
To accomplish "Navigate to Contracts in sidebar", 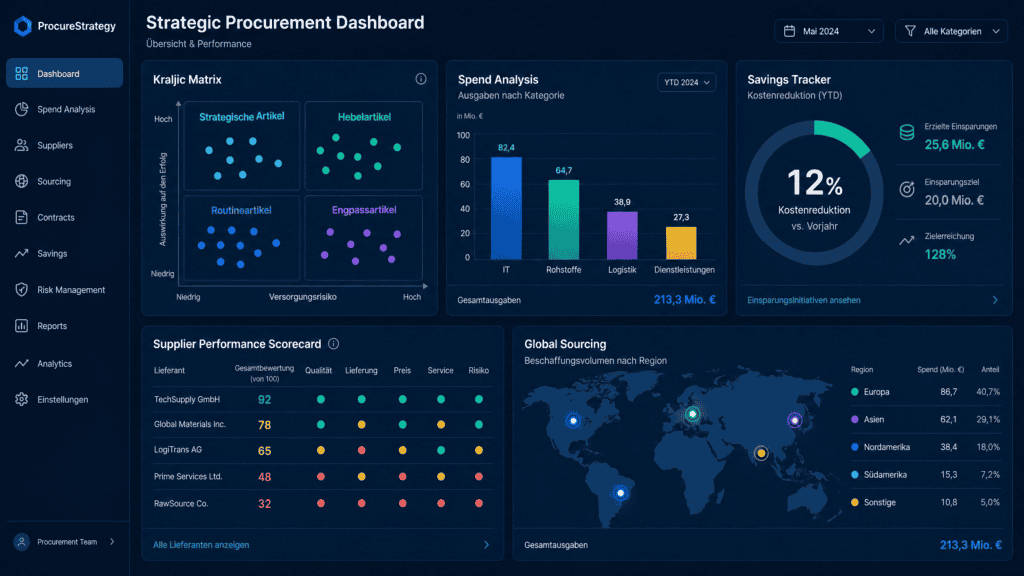I will tap(65, 217).
